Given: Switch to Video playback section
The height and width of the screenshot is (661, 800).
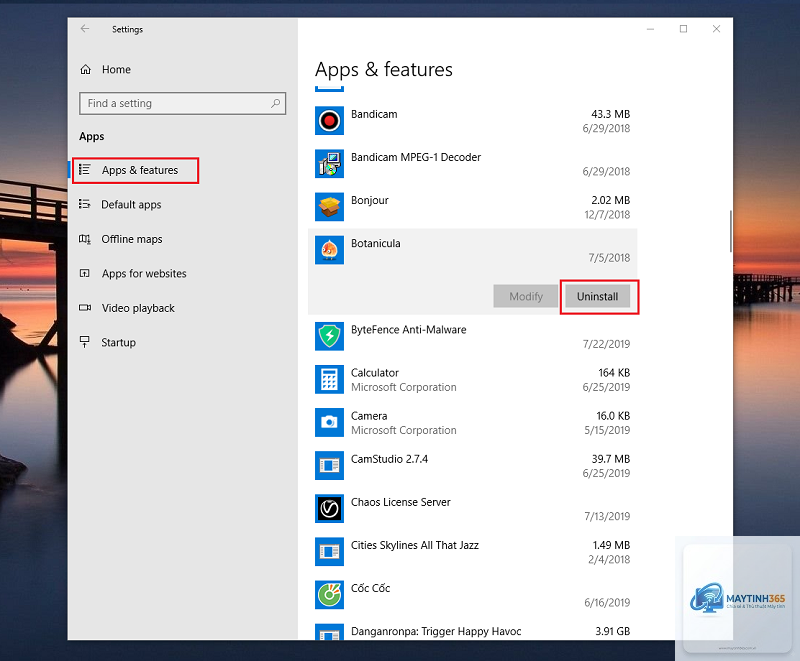Looking at the screenshot, I should pyautogui.click(x=138, y=308).
